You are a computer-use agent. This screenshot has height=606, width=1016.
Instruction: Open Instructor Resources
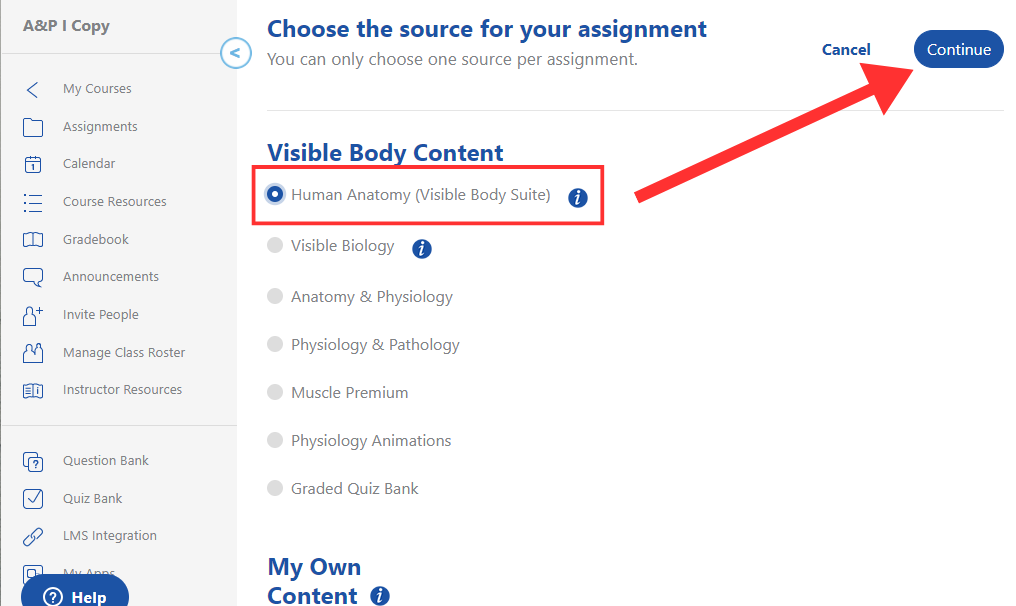click(121, 389)
